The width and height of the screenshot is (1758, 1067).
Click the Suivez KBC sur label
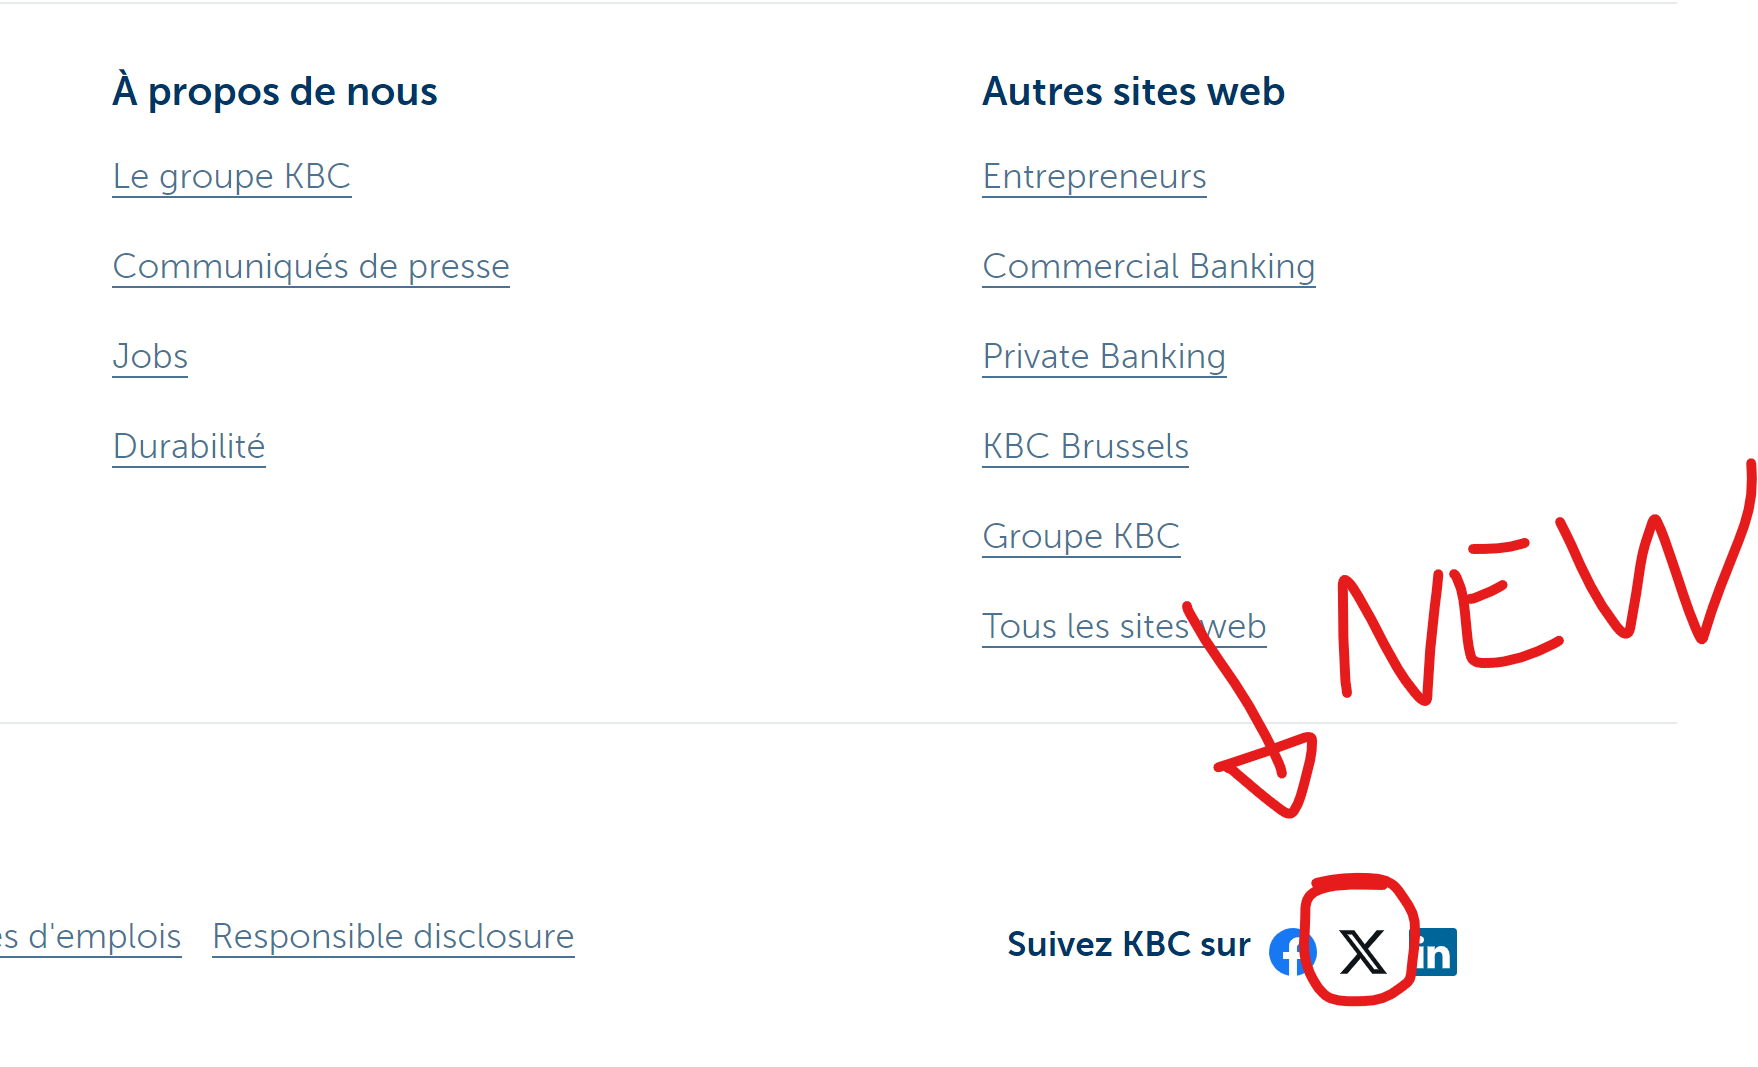1129,944
